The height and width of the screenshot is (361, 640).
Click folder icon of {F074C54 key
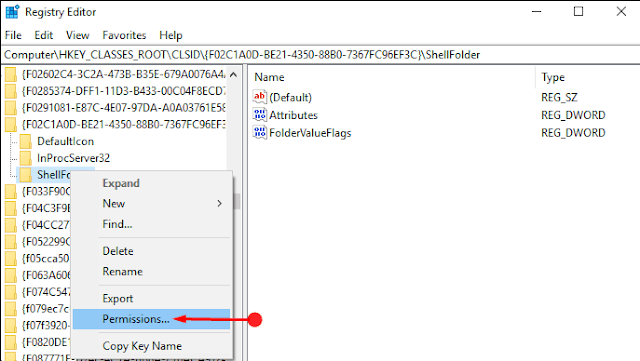tap(11, 292)
